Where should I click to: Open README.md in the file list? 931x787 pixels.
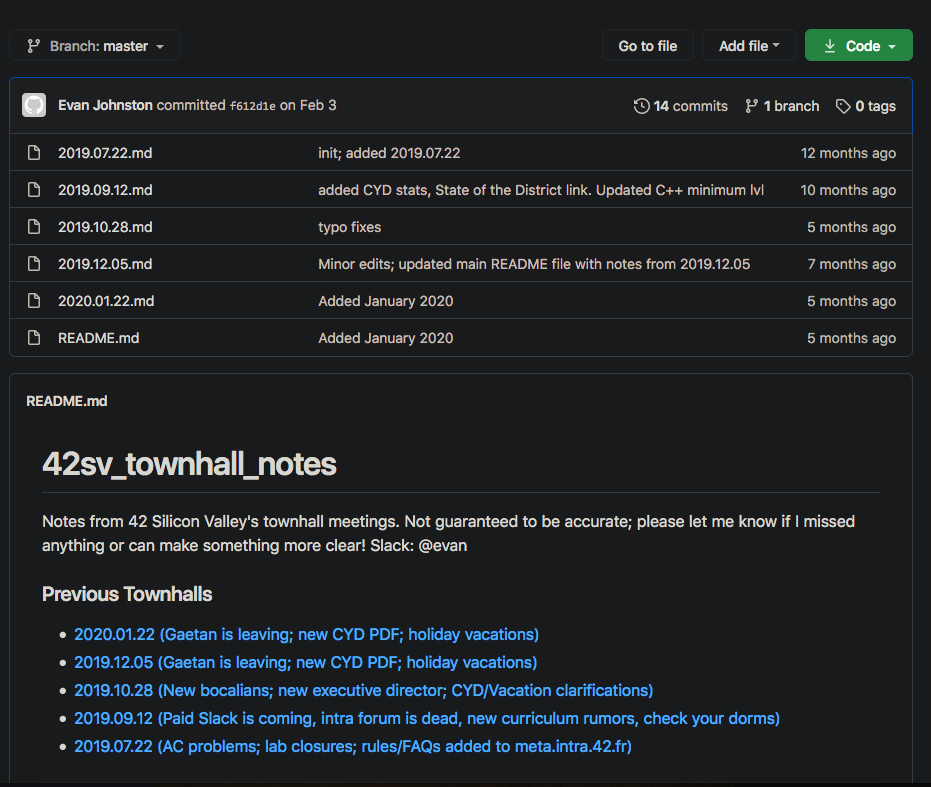click(x=99, y=337)
